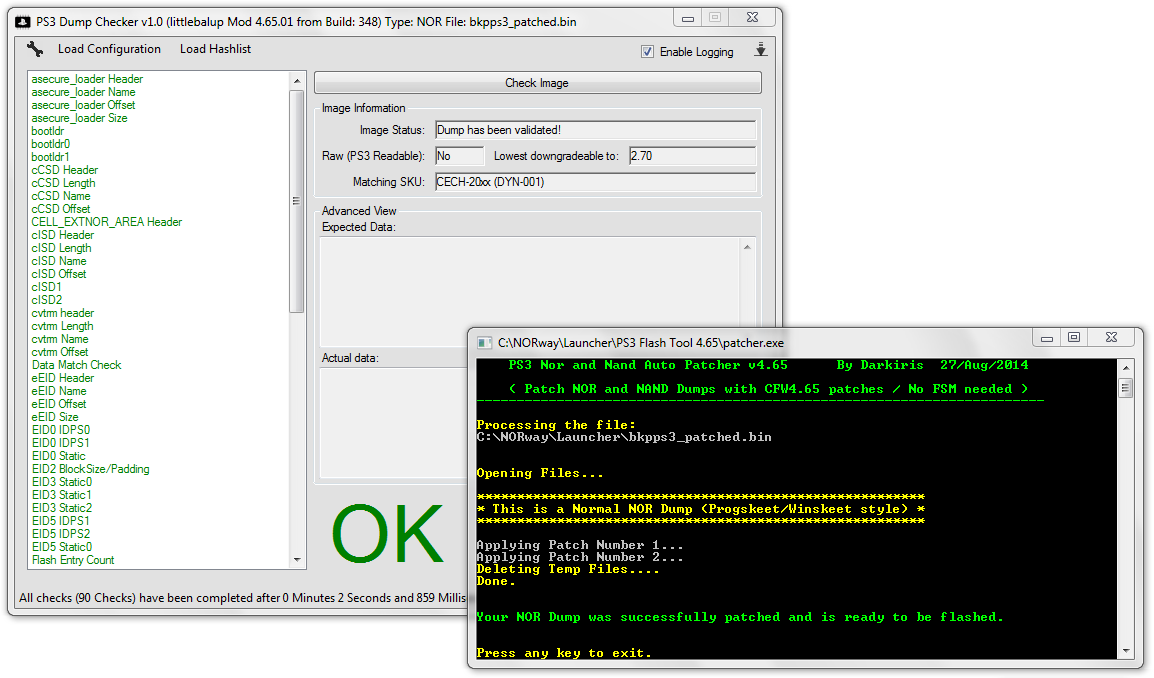
Task: Select the bootldr0 check in the list
Action: tap(51, 144)
